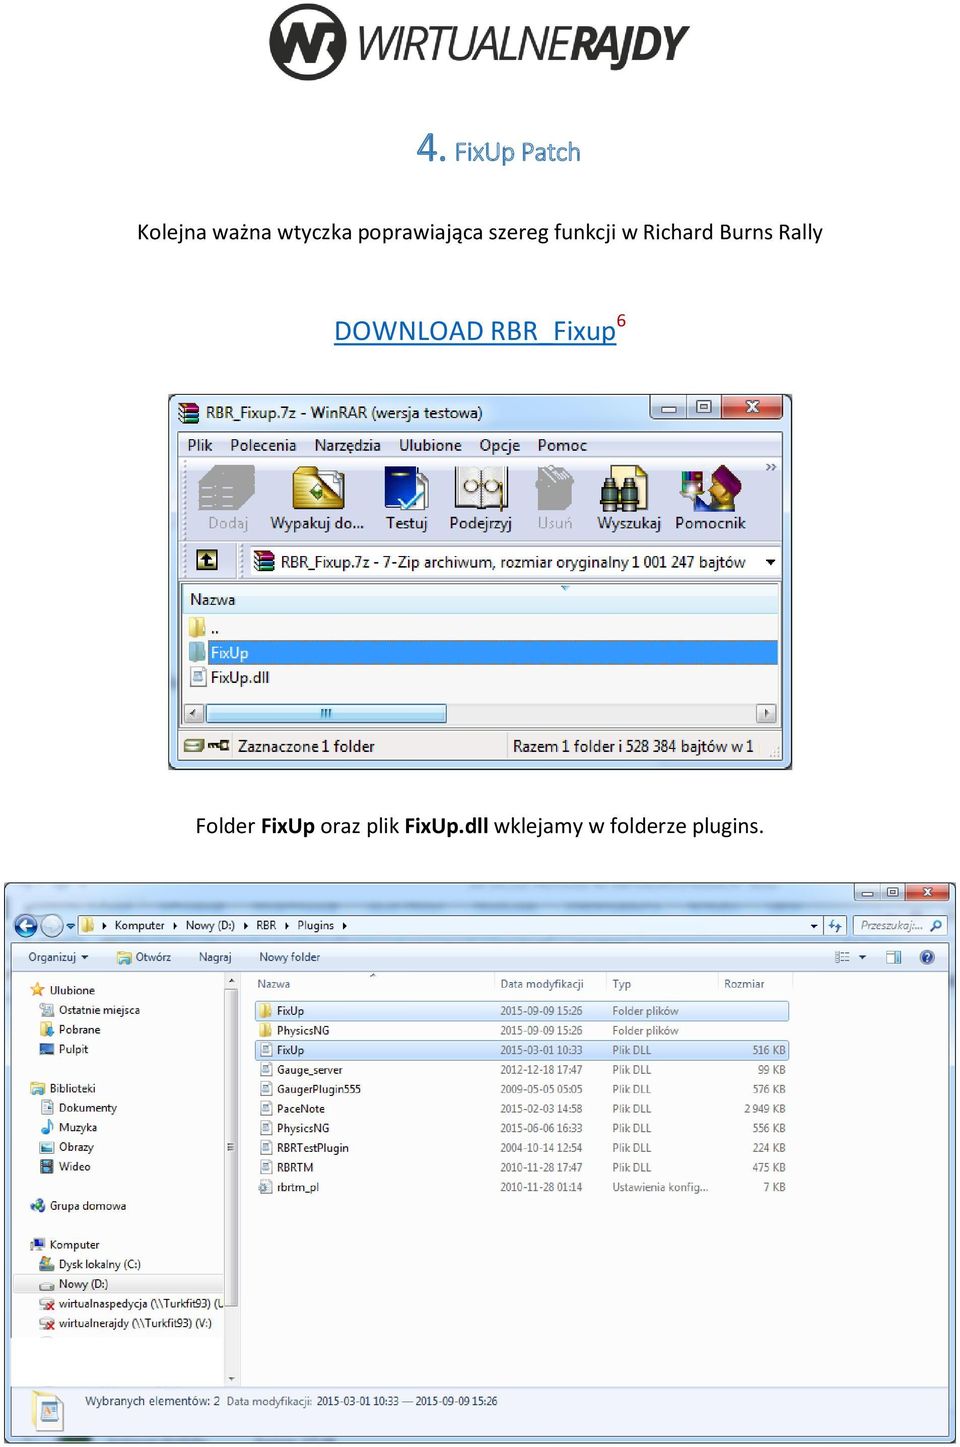This screenshot has width=960, height=1447.
Task: Open the Polecenia menu
Action: (263, 445)
